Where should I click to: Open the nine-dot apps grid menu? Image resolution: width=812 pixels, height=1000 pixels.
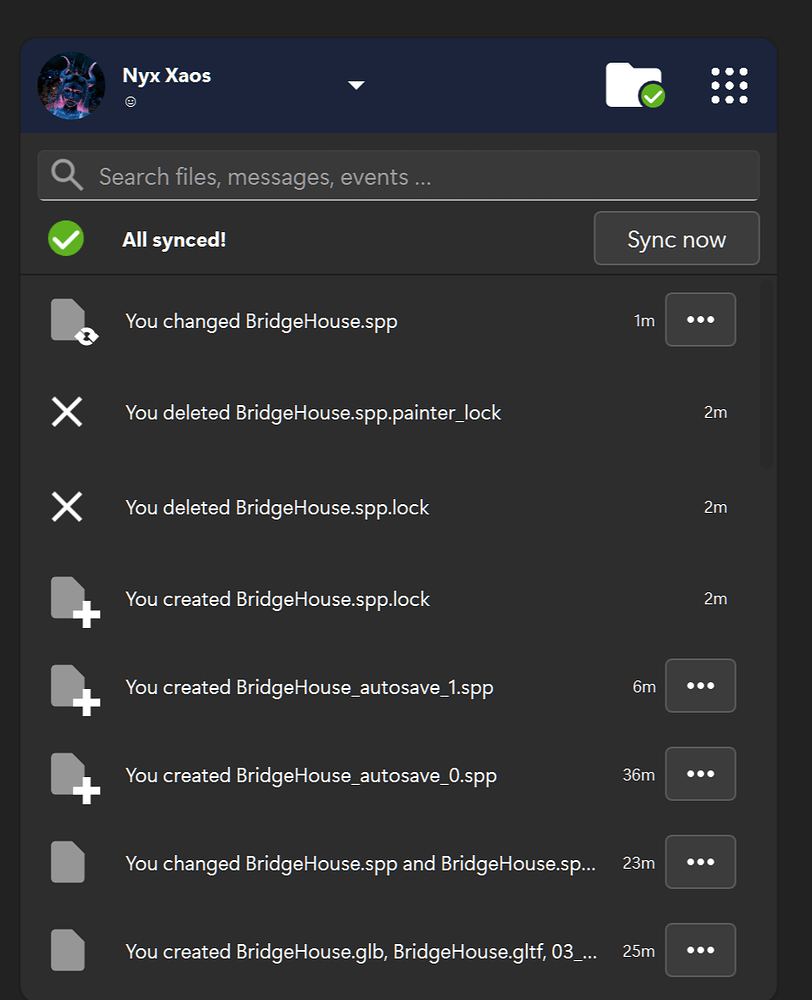pyautogui.click(x=729, y=86)
